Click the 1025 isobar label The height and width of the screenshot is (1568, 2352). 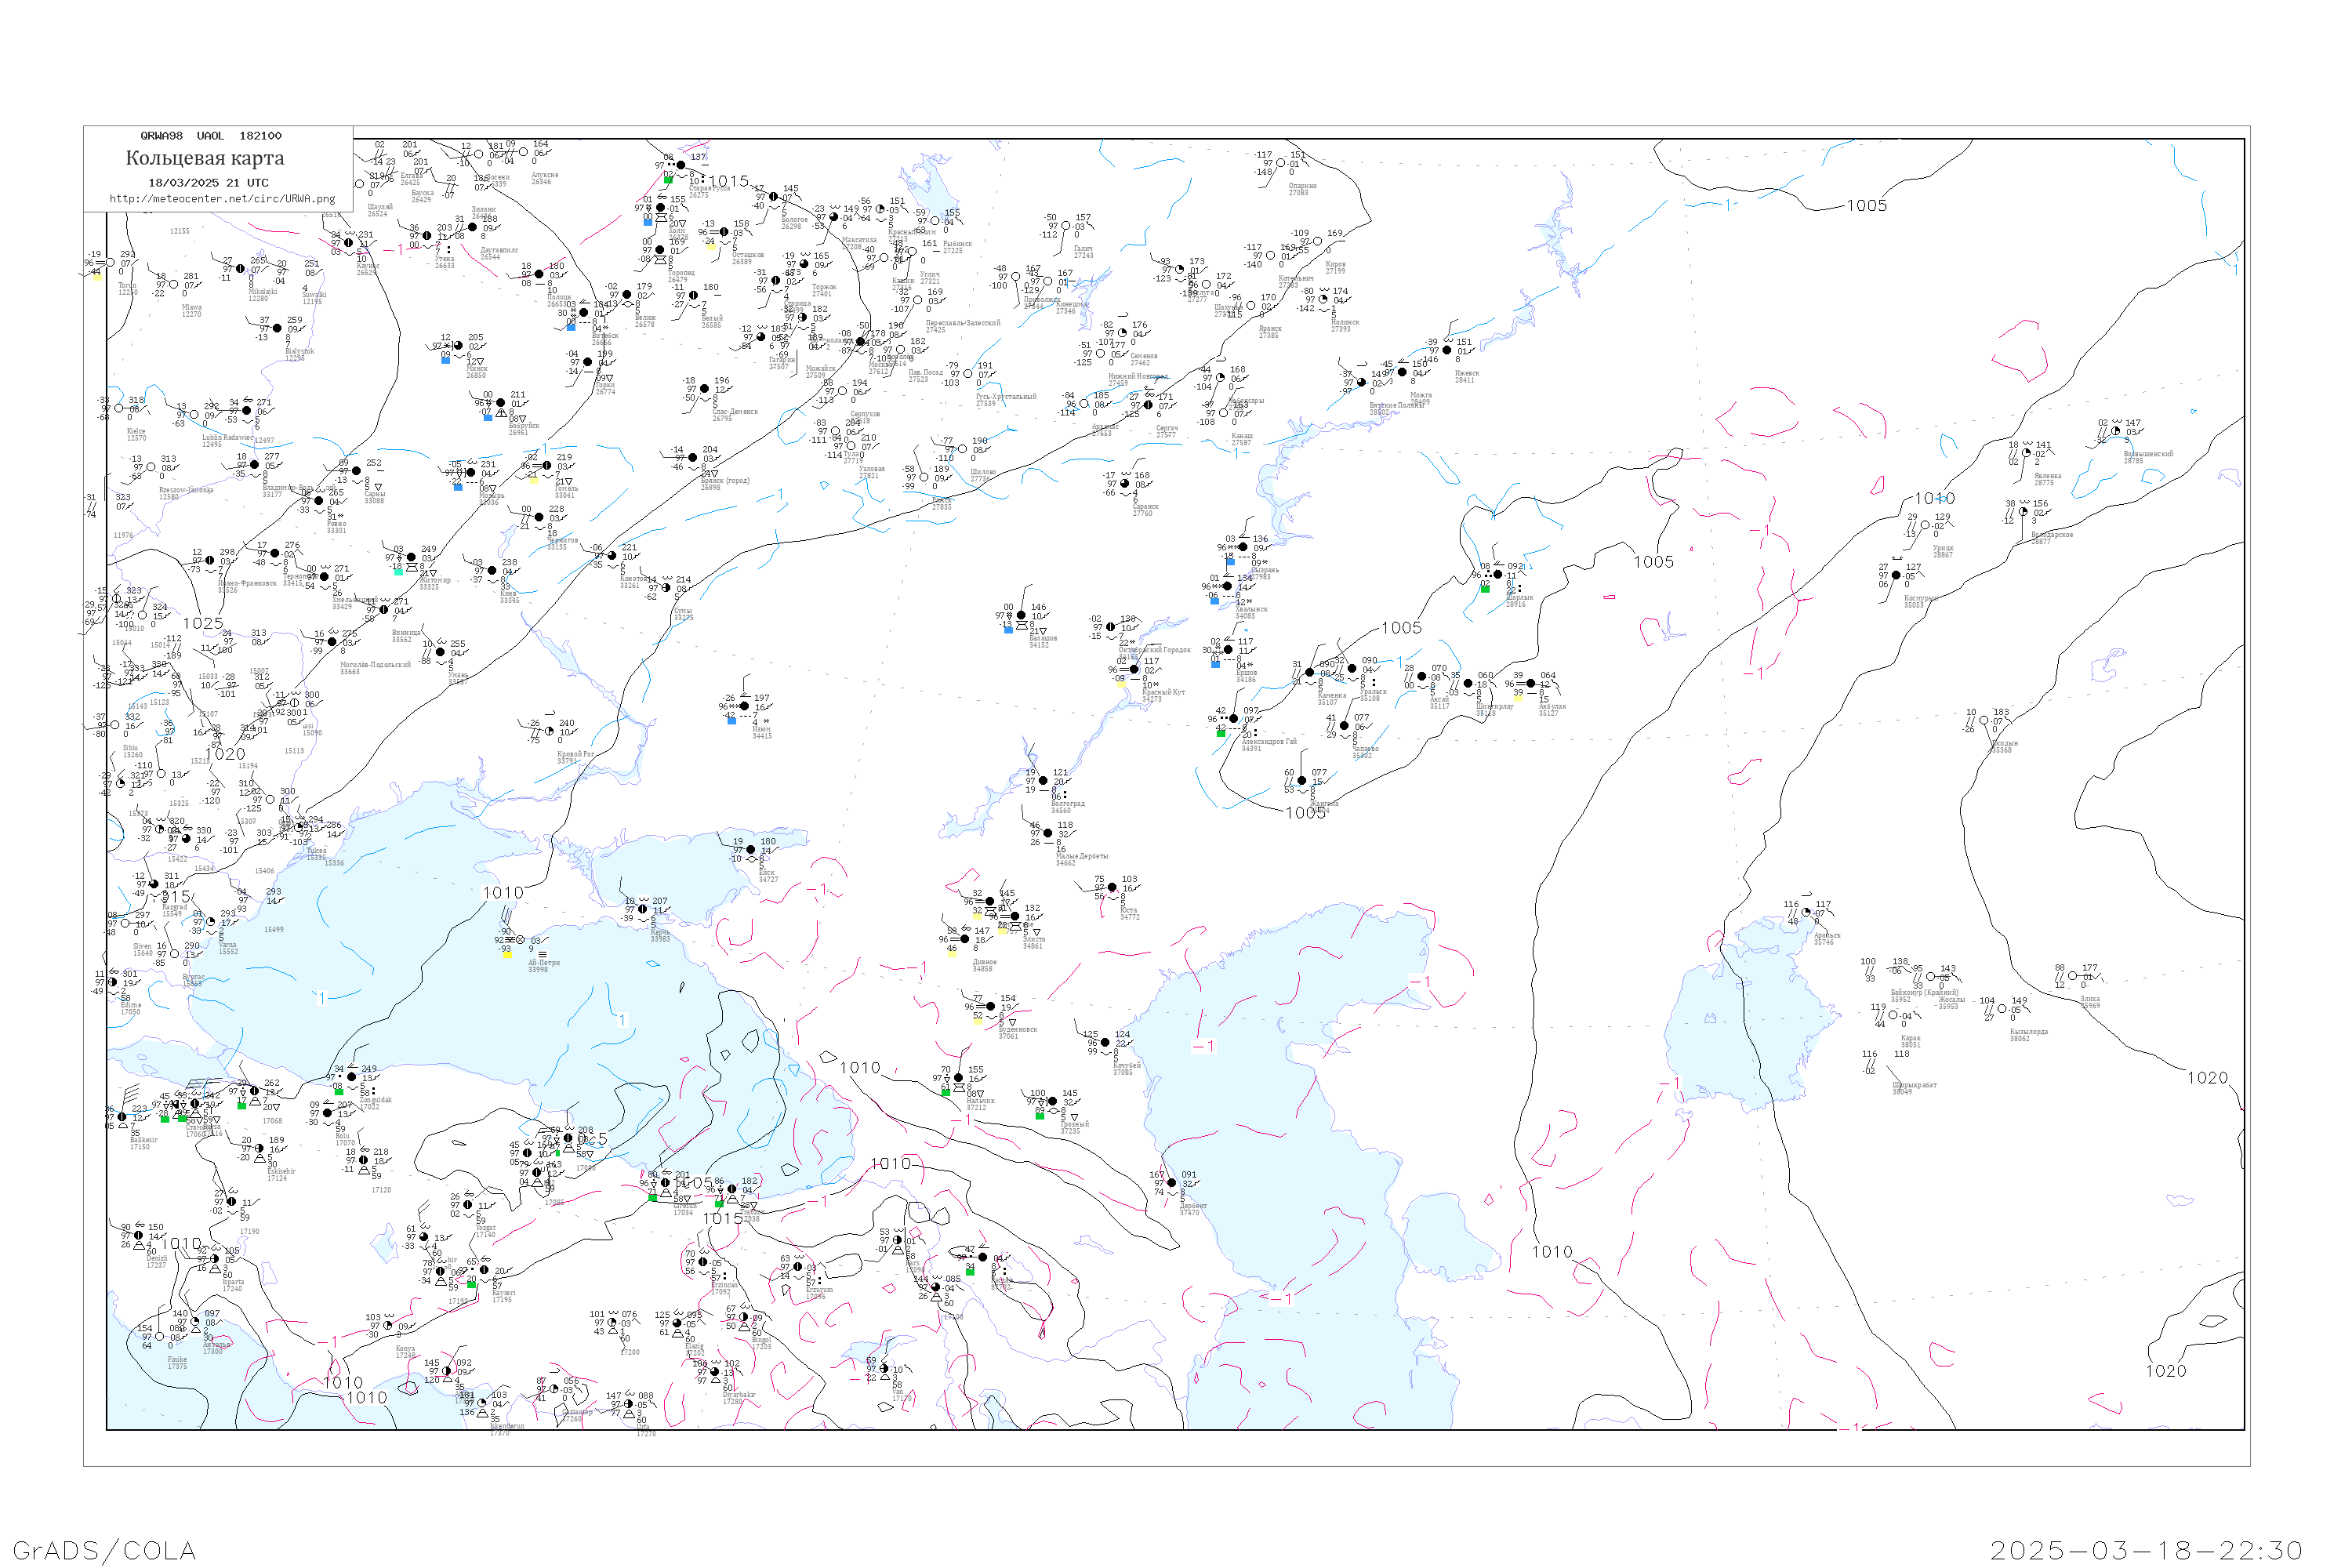203,623
